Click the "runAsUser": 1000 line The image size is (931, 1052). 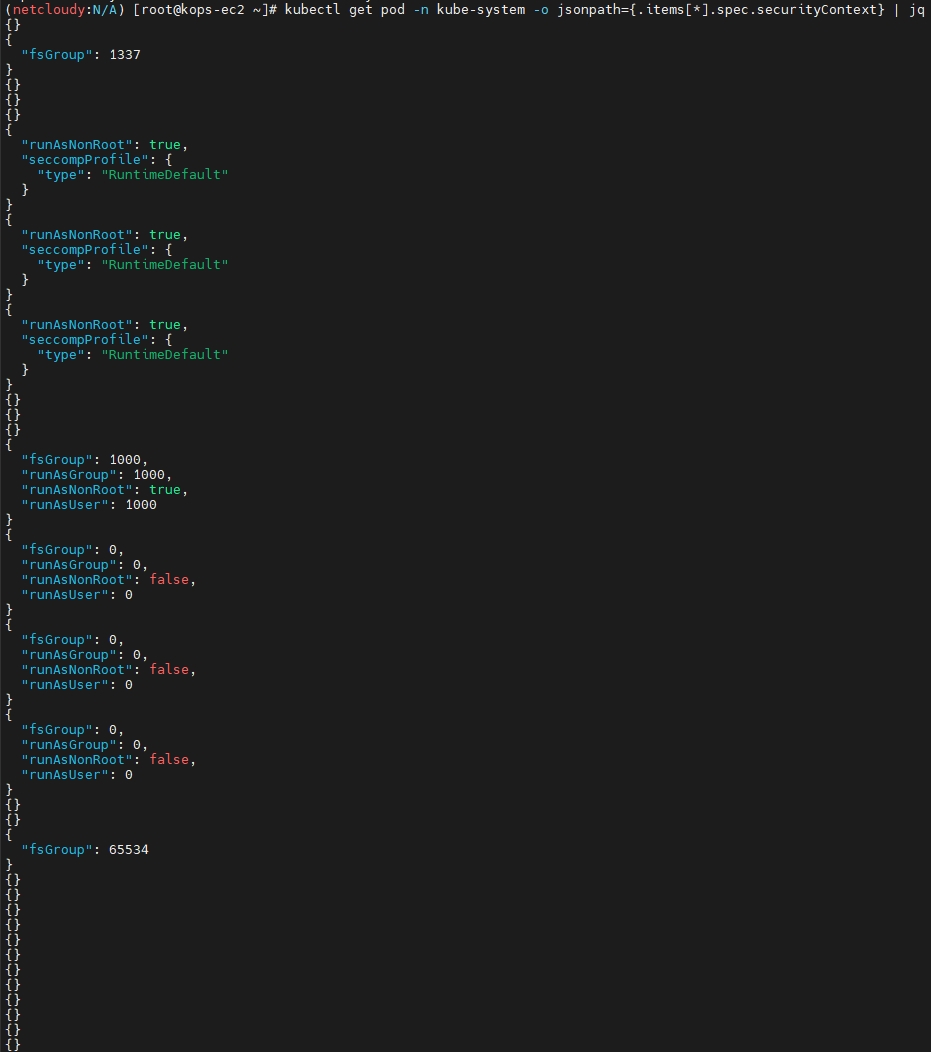coord(89,505)
